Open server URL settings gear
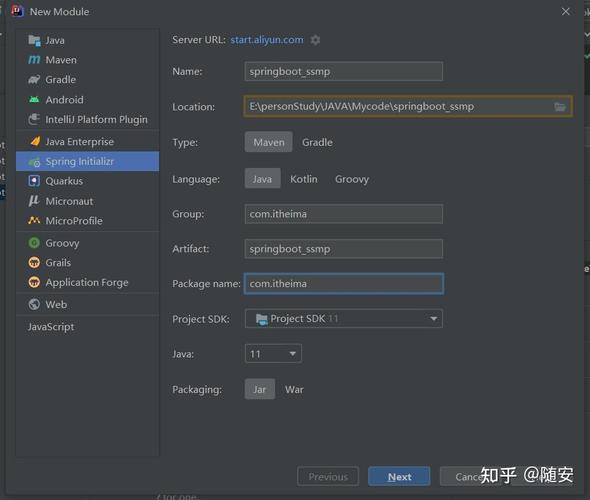The image size is (590, 500). tap(315, 40)
